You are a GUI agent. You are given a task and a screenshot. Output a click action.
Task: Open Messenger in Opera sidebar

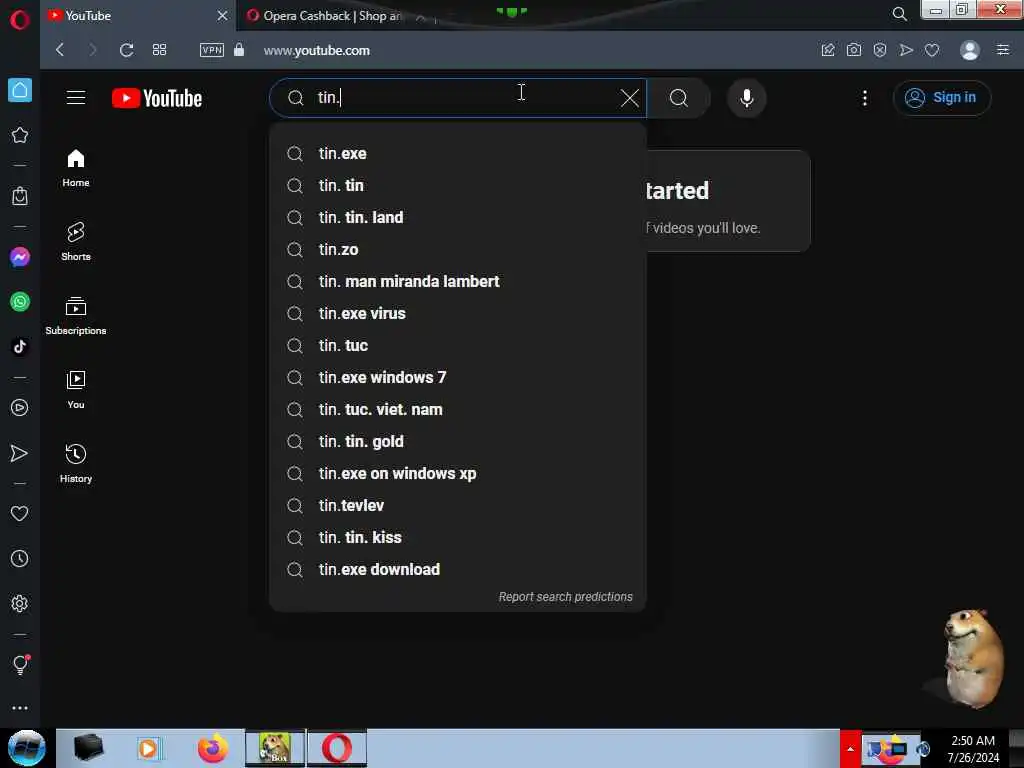pos(20,257)
